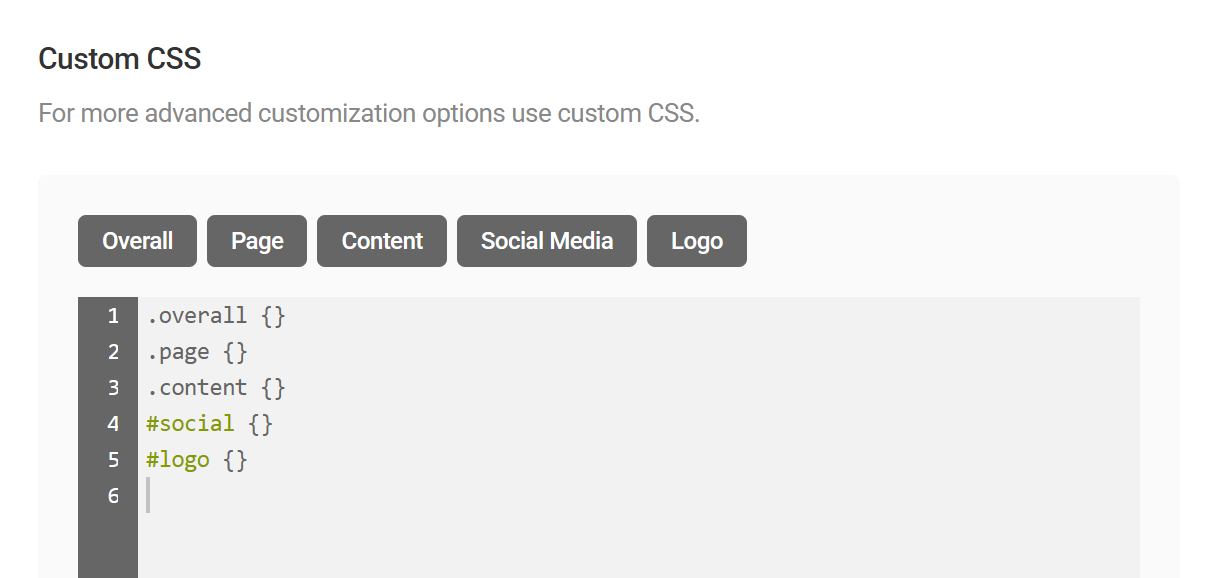1220x578 pixels.
Task: Click the #logo selector on line 5
Action: pyautogui.click(x=178, y=459)
